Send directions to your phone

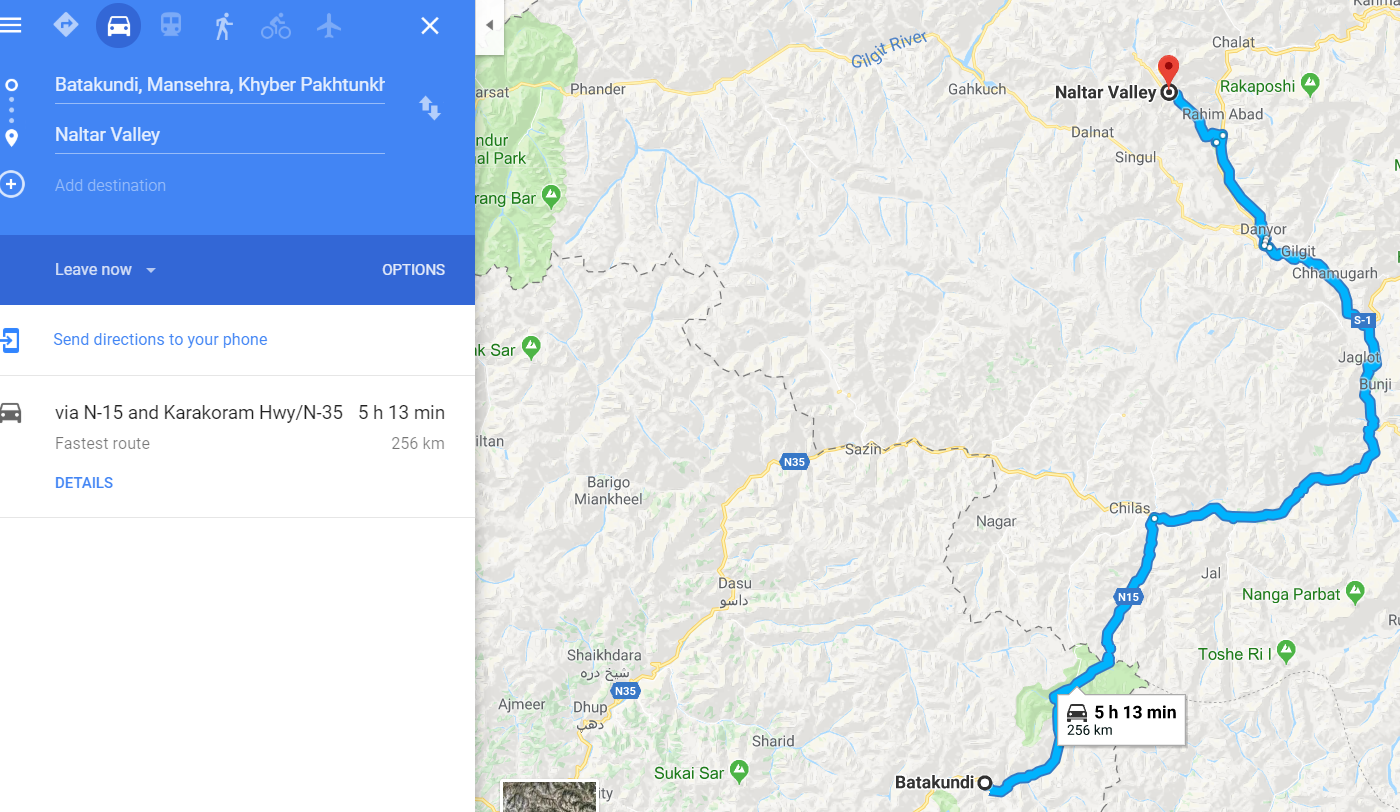160,340
